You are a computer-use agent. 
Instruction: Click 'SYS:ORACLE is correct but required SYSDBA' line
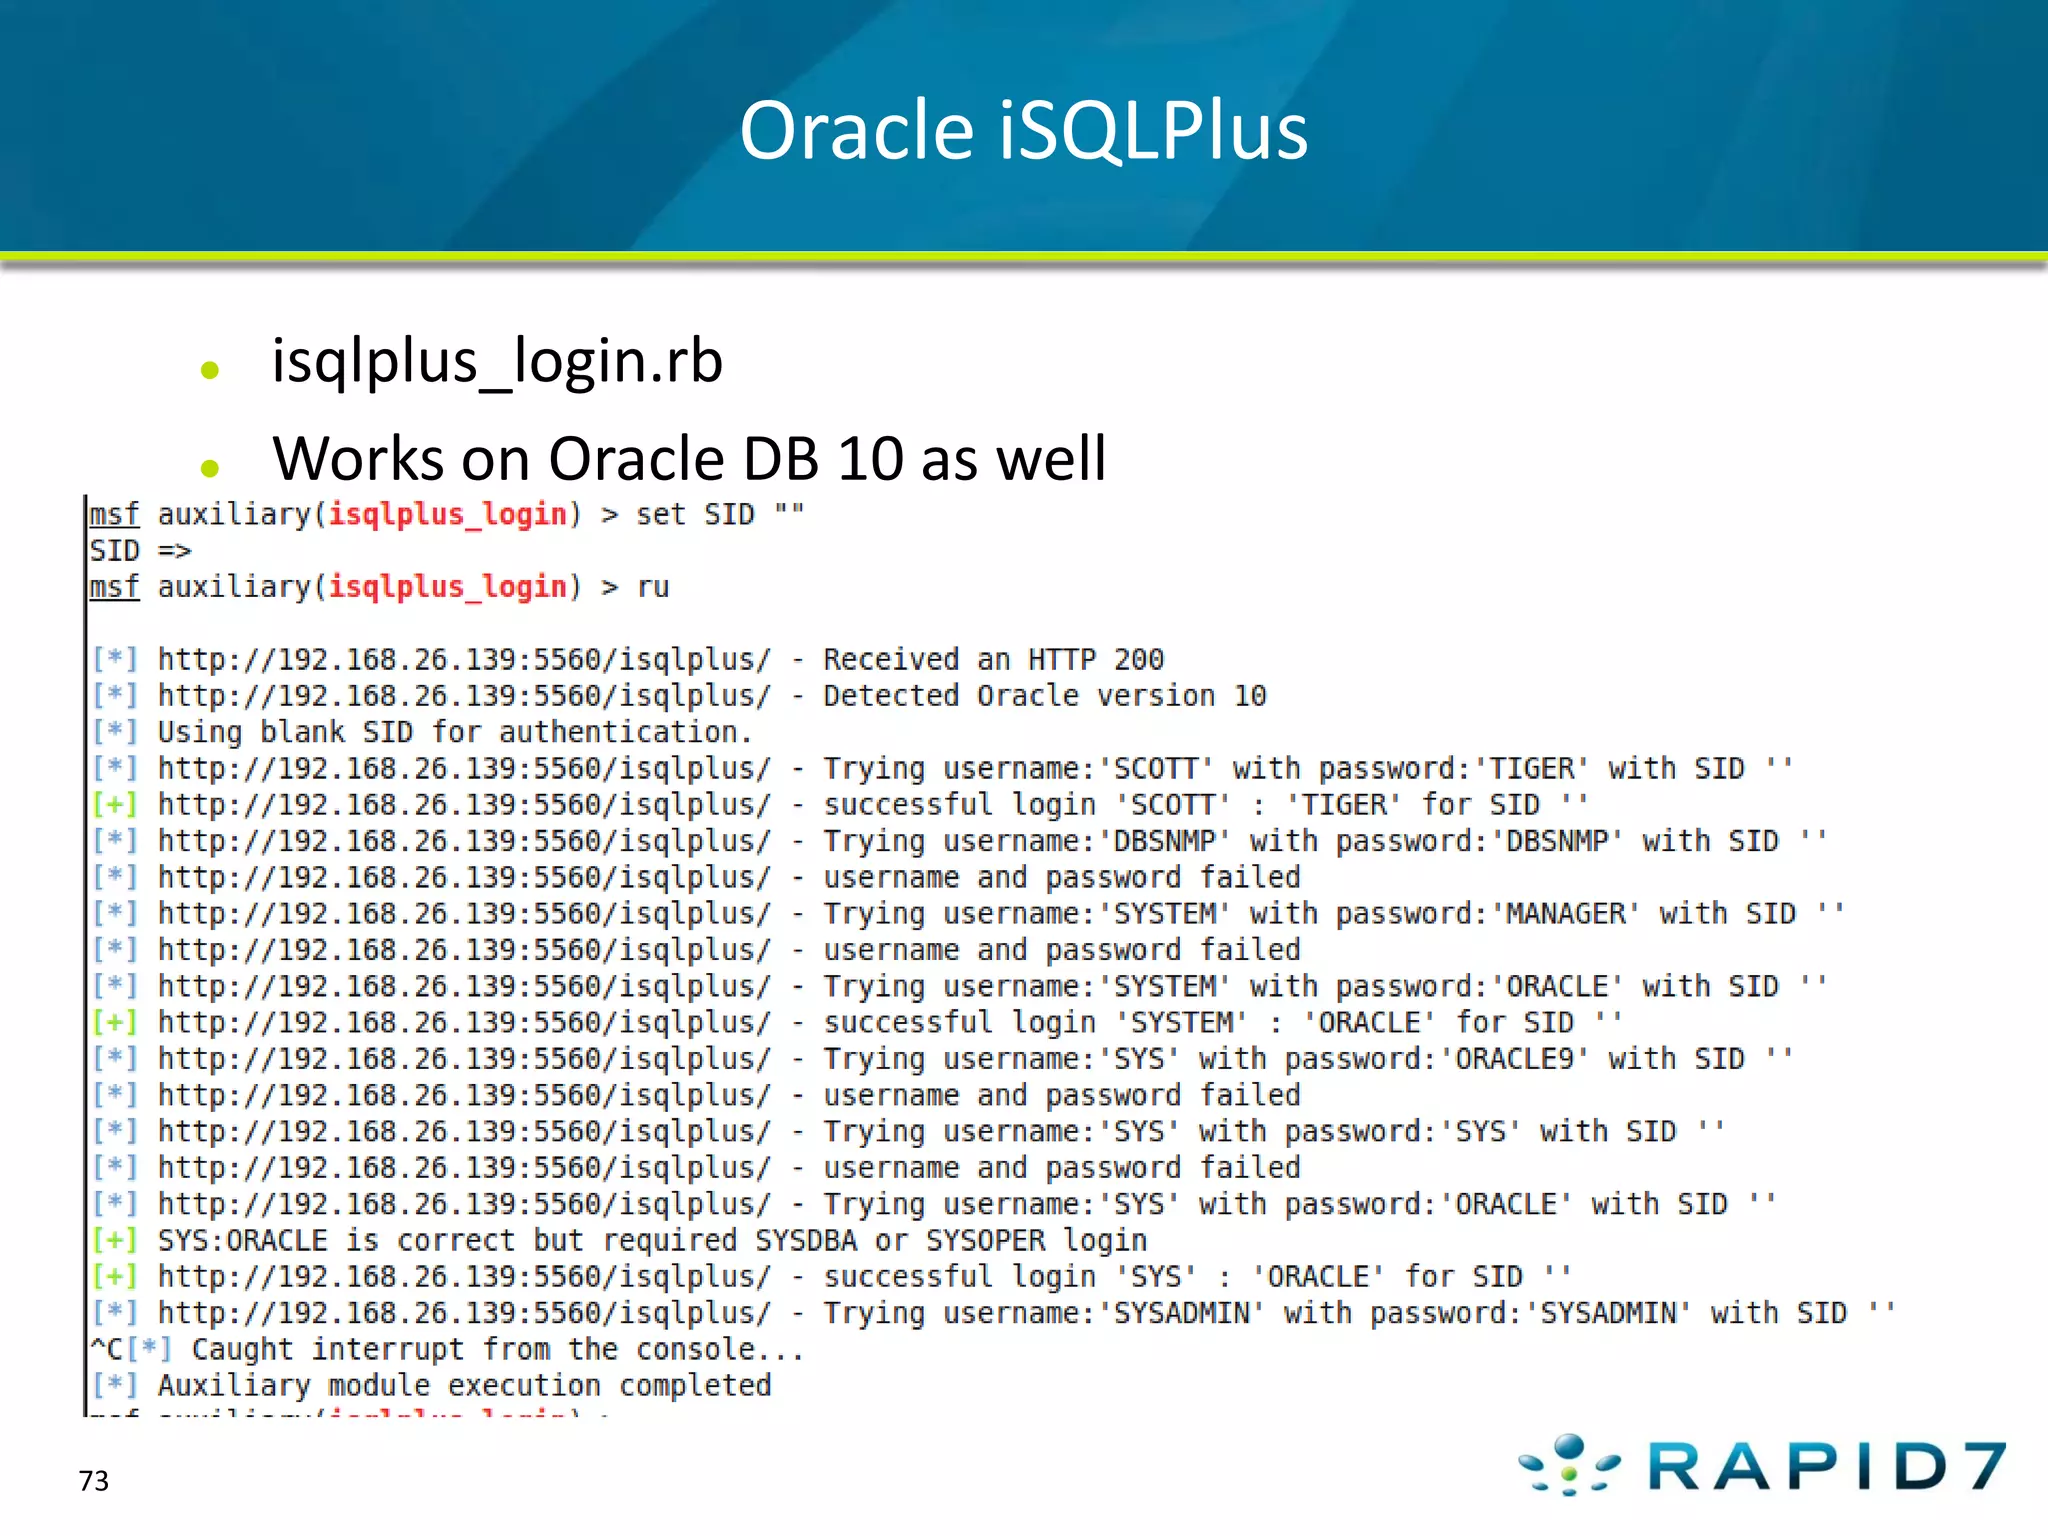click(x=620, y=1241)
